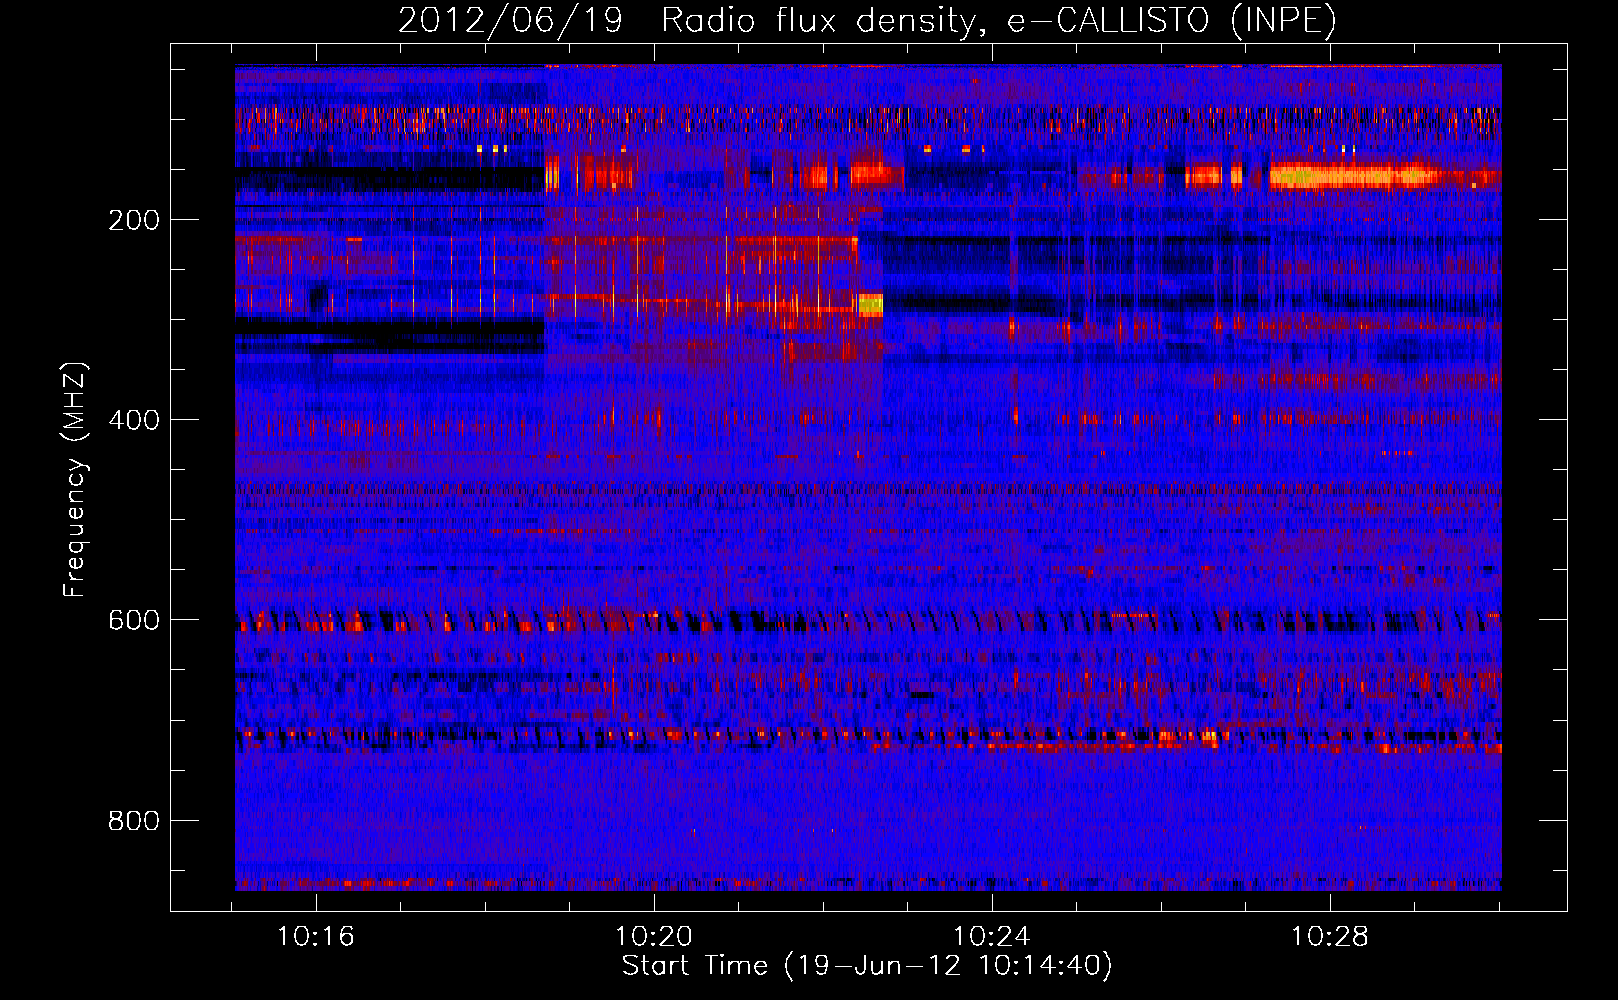The image size is (1618, 1000).
Task: Click the 800 frequency tick label
Action: tap(134, 821)
